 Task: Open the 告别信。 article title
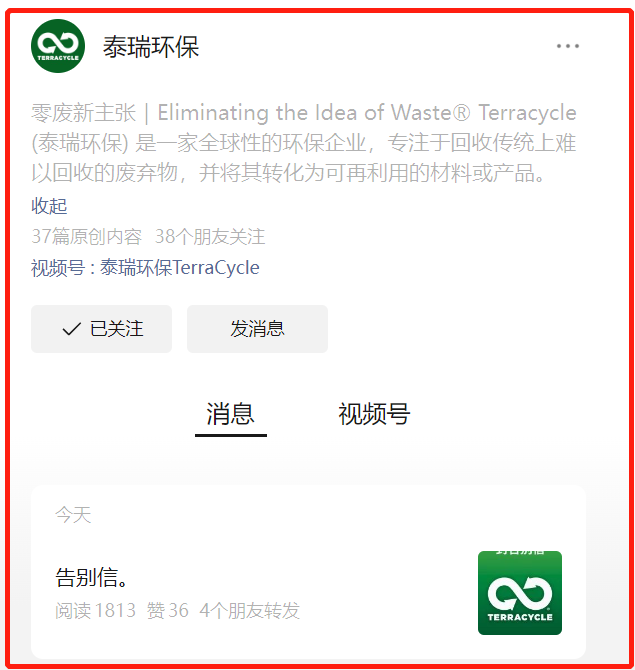92,577
